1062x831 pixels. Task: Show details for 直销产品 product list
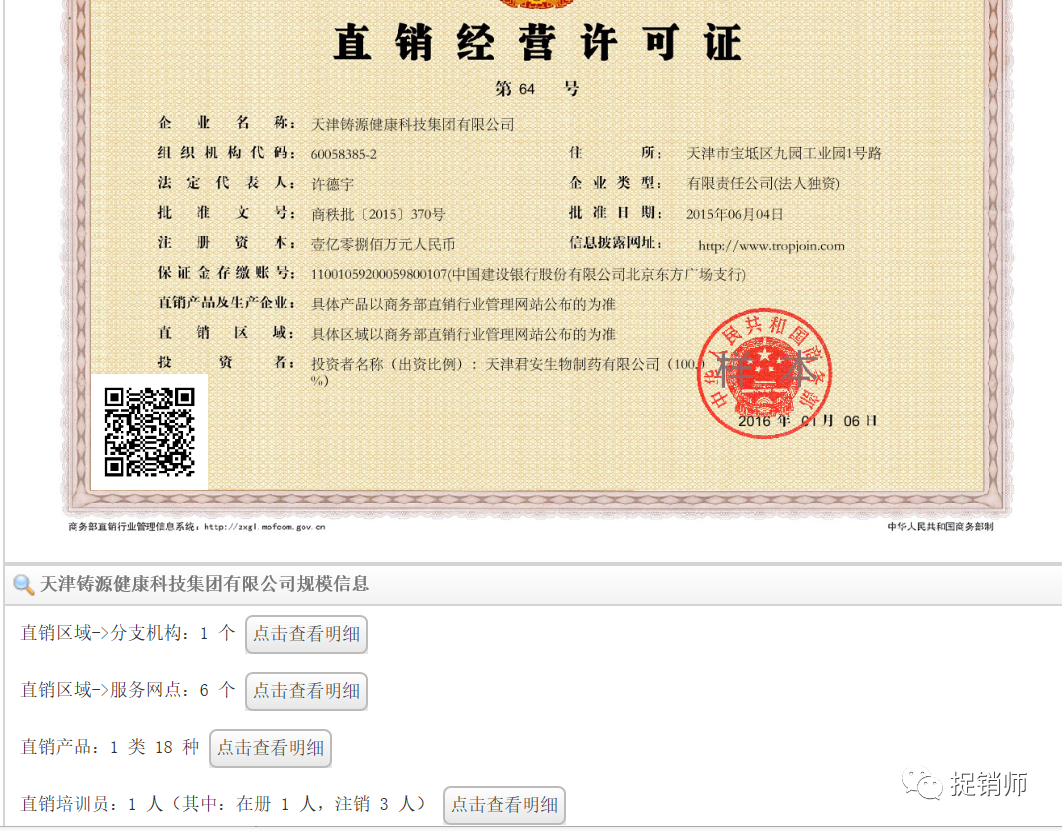[270, 748]
